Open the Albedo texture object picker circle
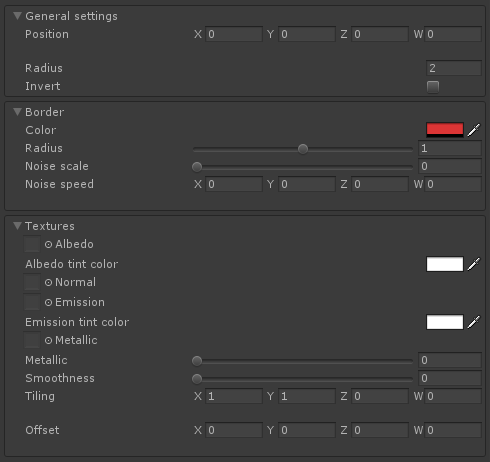Viewport: 490px width, 462px height. pyautogui.click(x=48, y=244)
